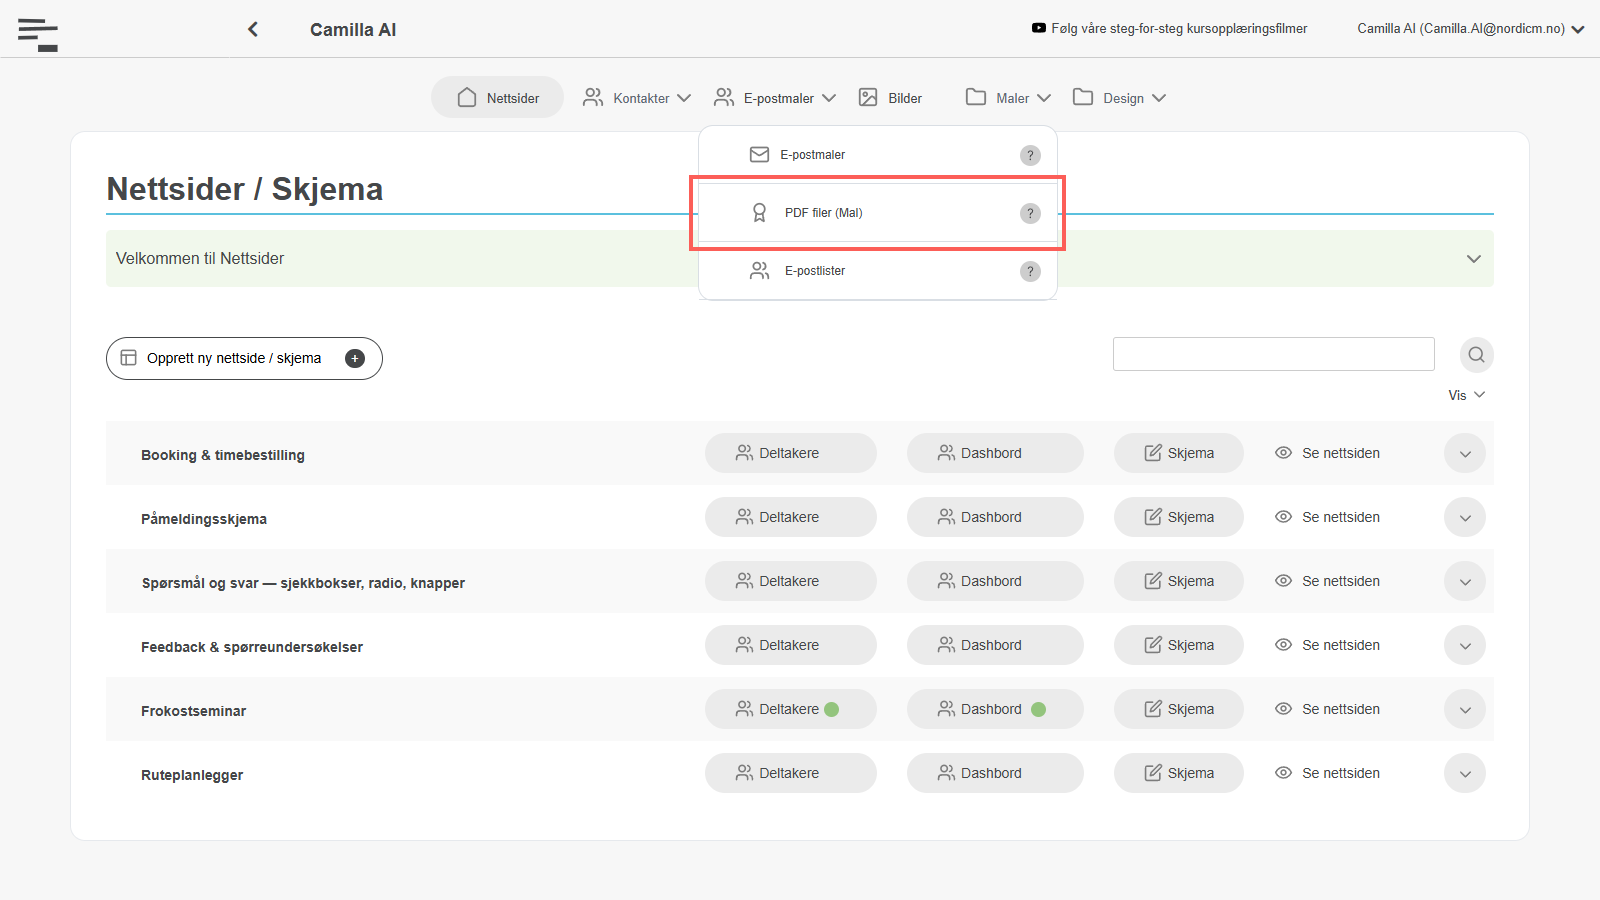
Task: Click the layout icon in Opprett ny nettside button
Action: (x=128, y=358)
